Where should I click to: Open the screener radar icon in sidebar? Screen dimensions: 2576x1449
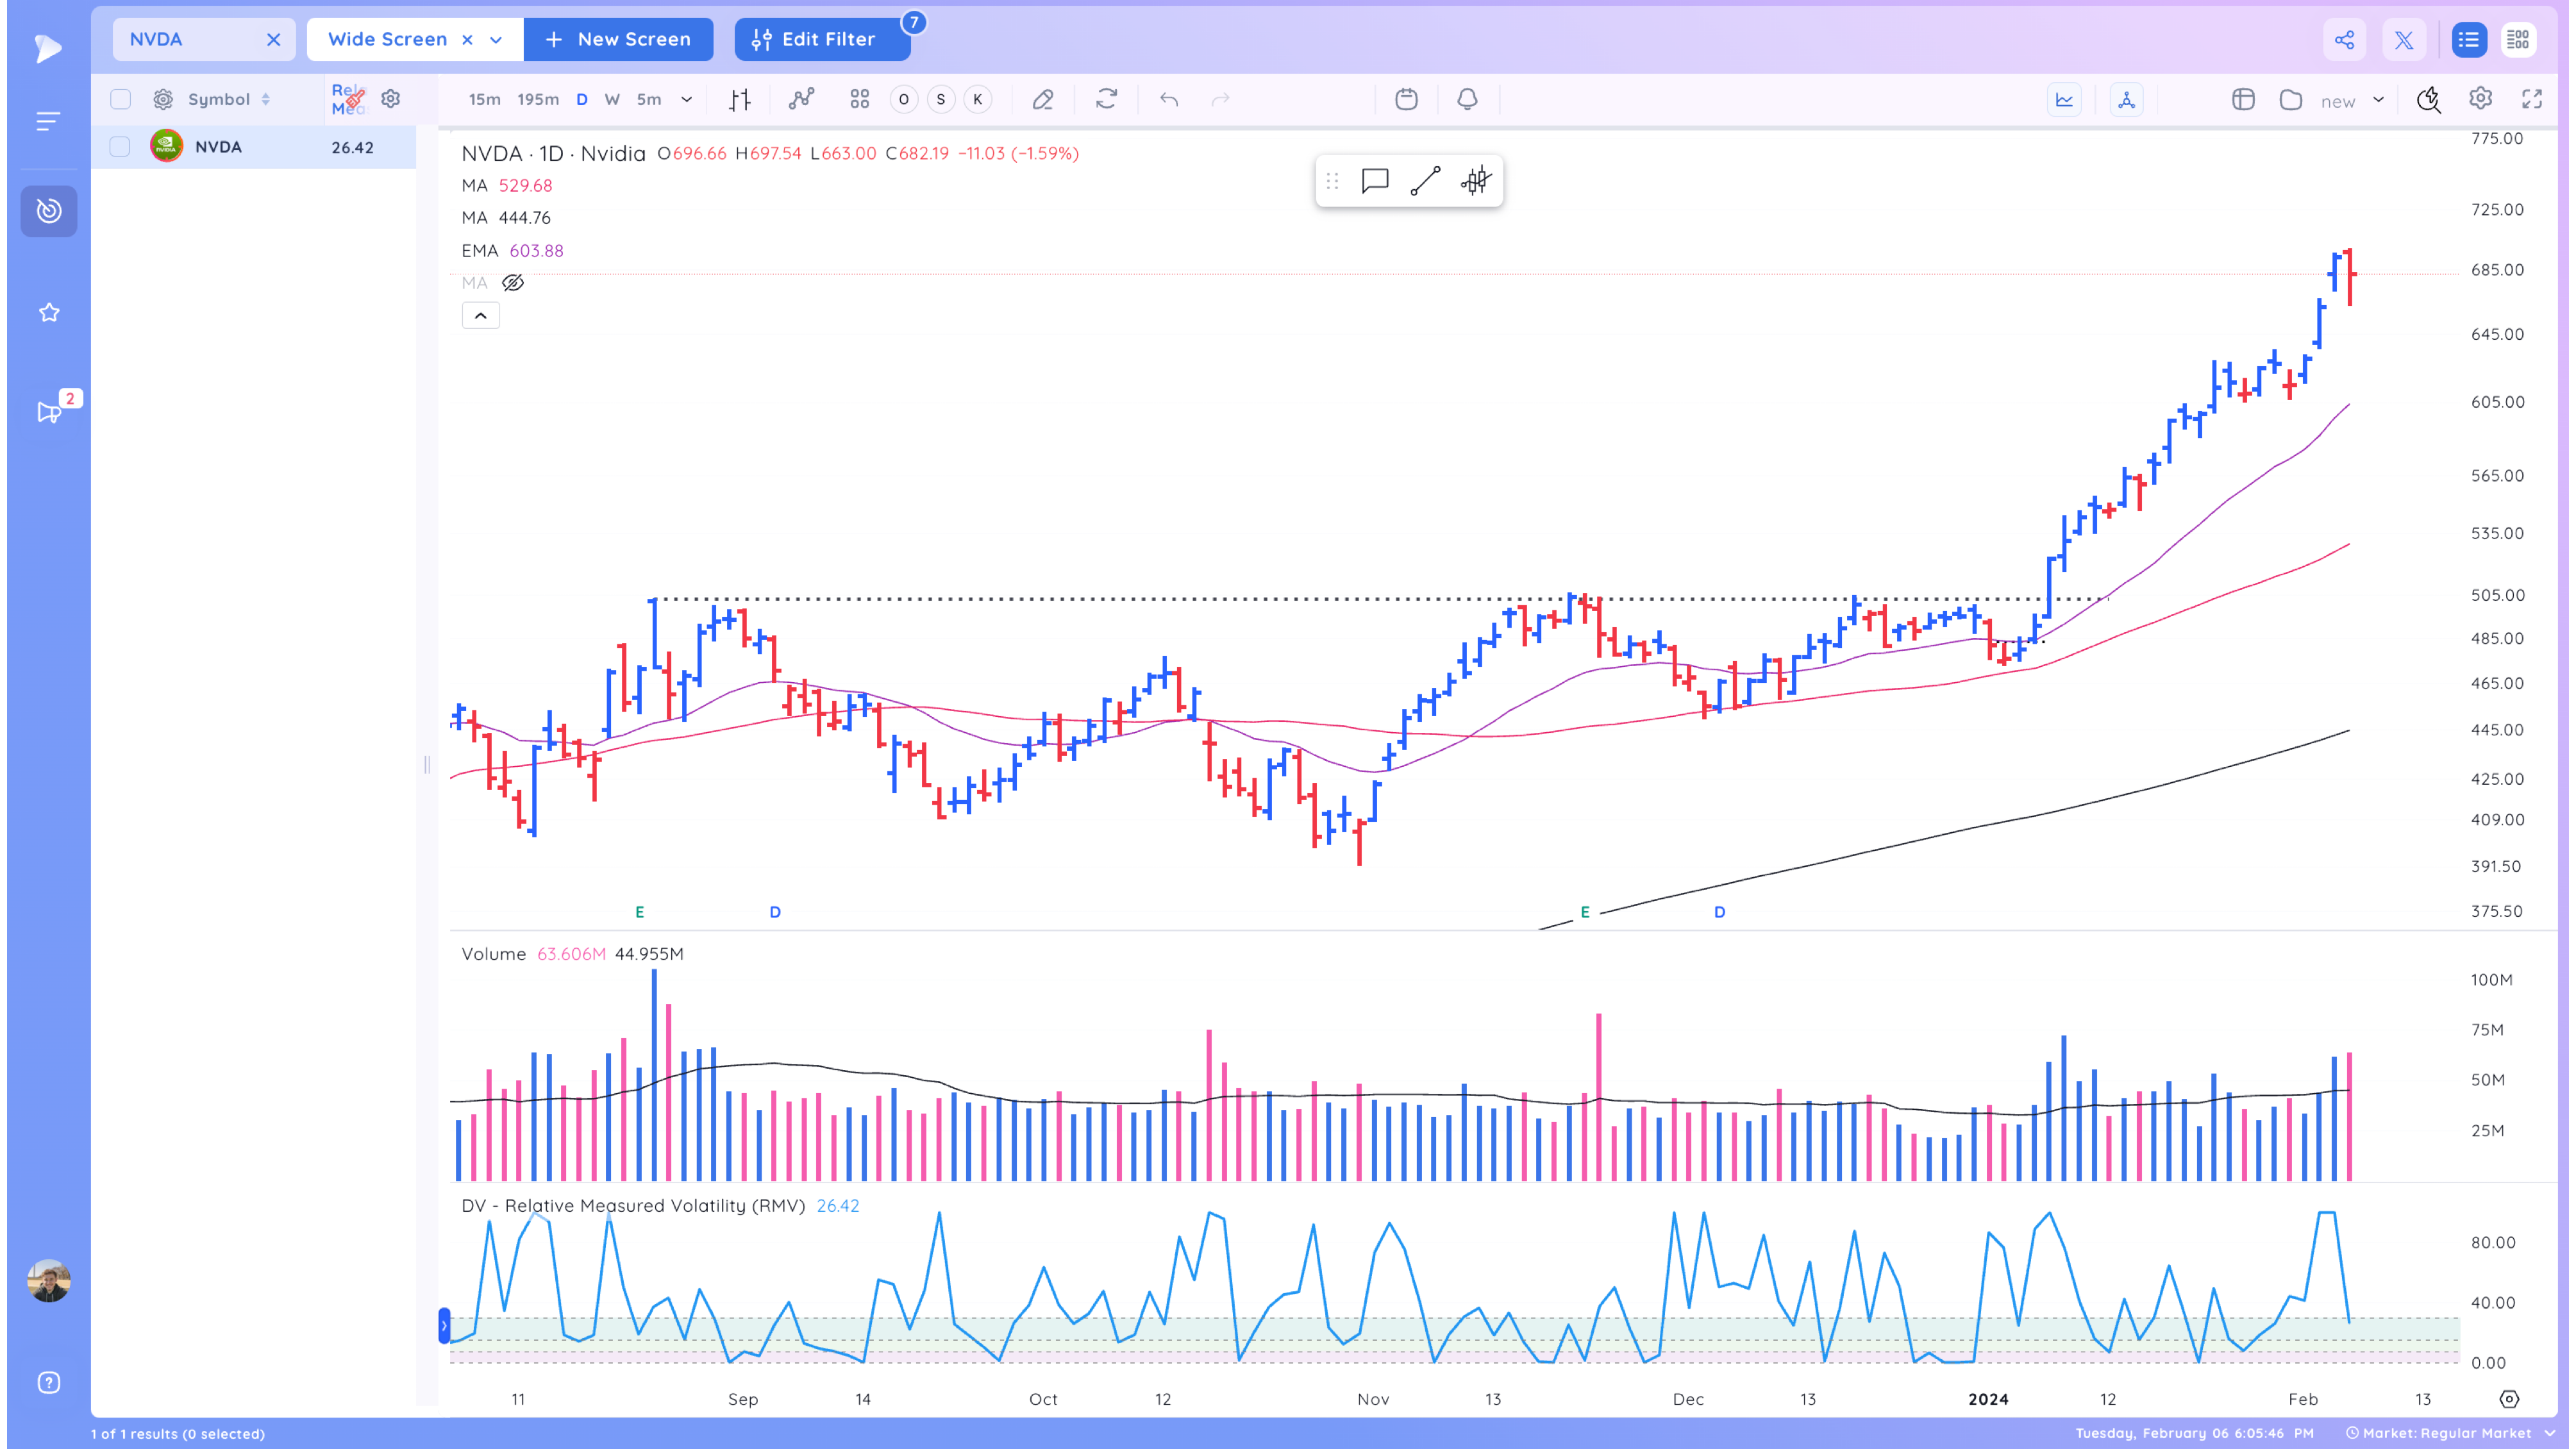(x=49, y=211)
